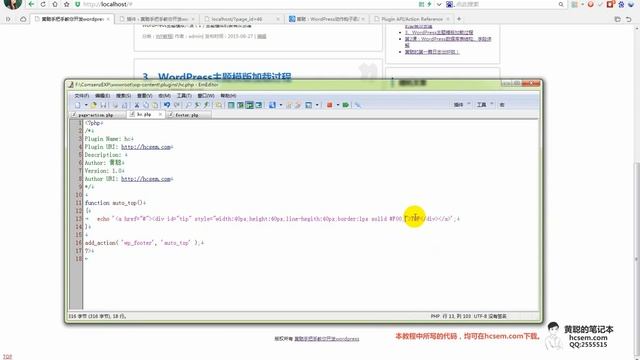Viewport: 640px width, 360px height.
Task: Undo the last edit with the blue arrow icon
Action: [167, 105]
